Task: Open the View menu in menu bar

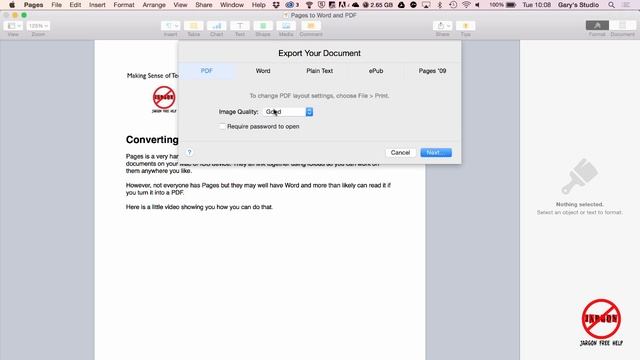Action: 180,5
